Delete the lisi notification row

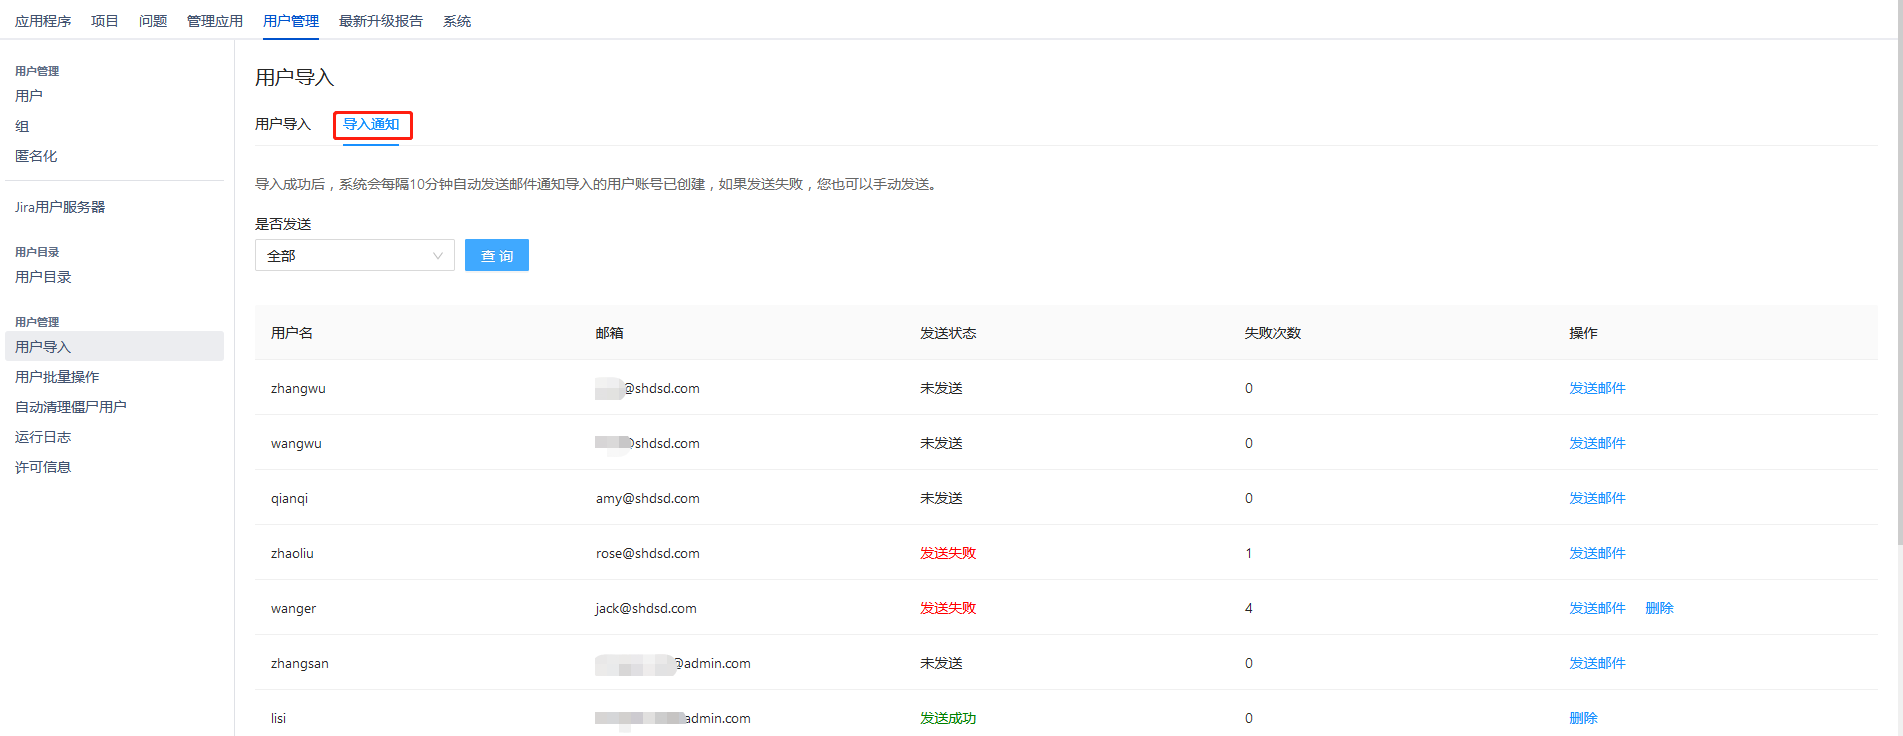[x=1583, y=718]
